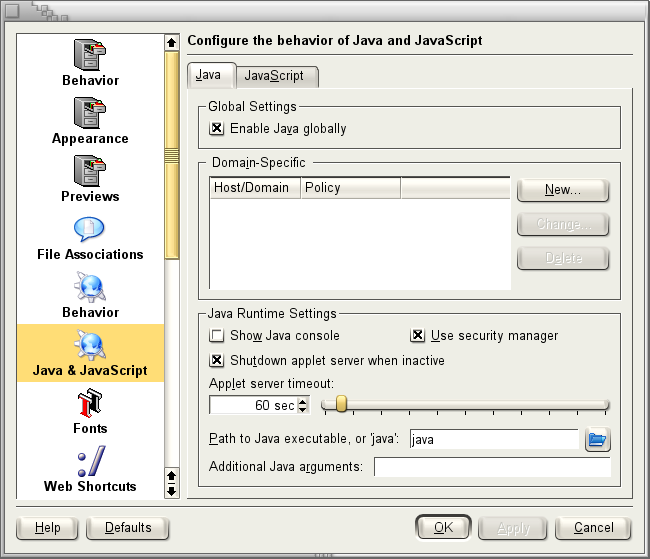The width and height of the screenshot is (650, 559).
Task: Click sidebar scrollbar bottom down arrow
Action: (172, 491)
